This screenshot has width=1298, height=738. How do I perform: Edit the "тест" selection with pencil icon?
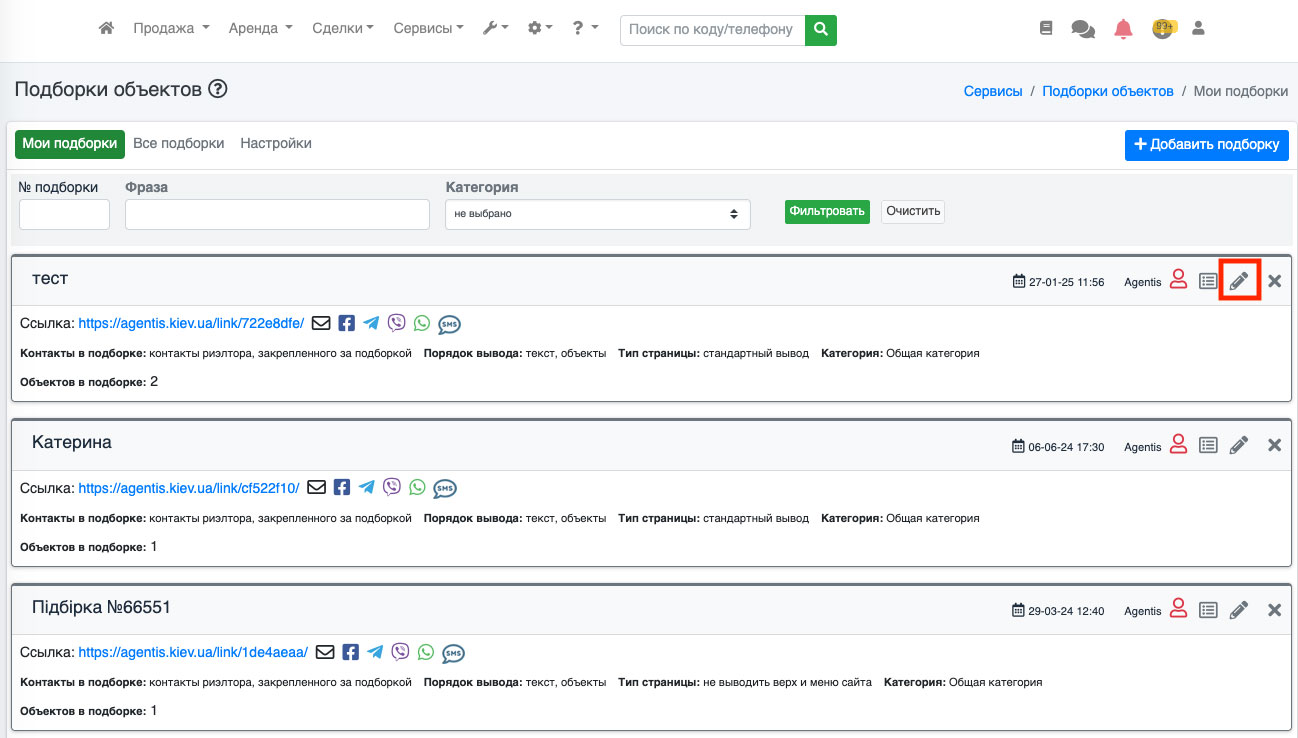1239,281
